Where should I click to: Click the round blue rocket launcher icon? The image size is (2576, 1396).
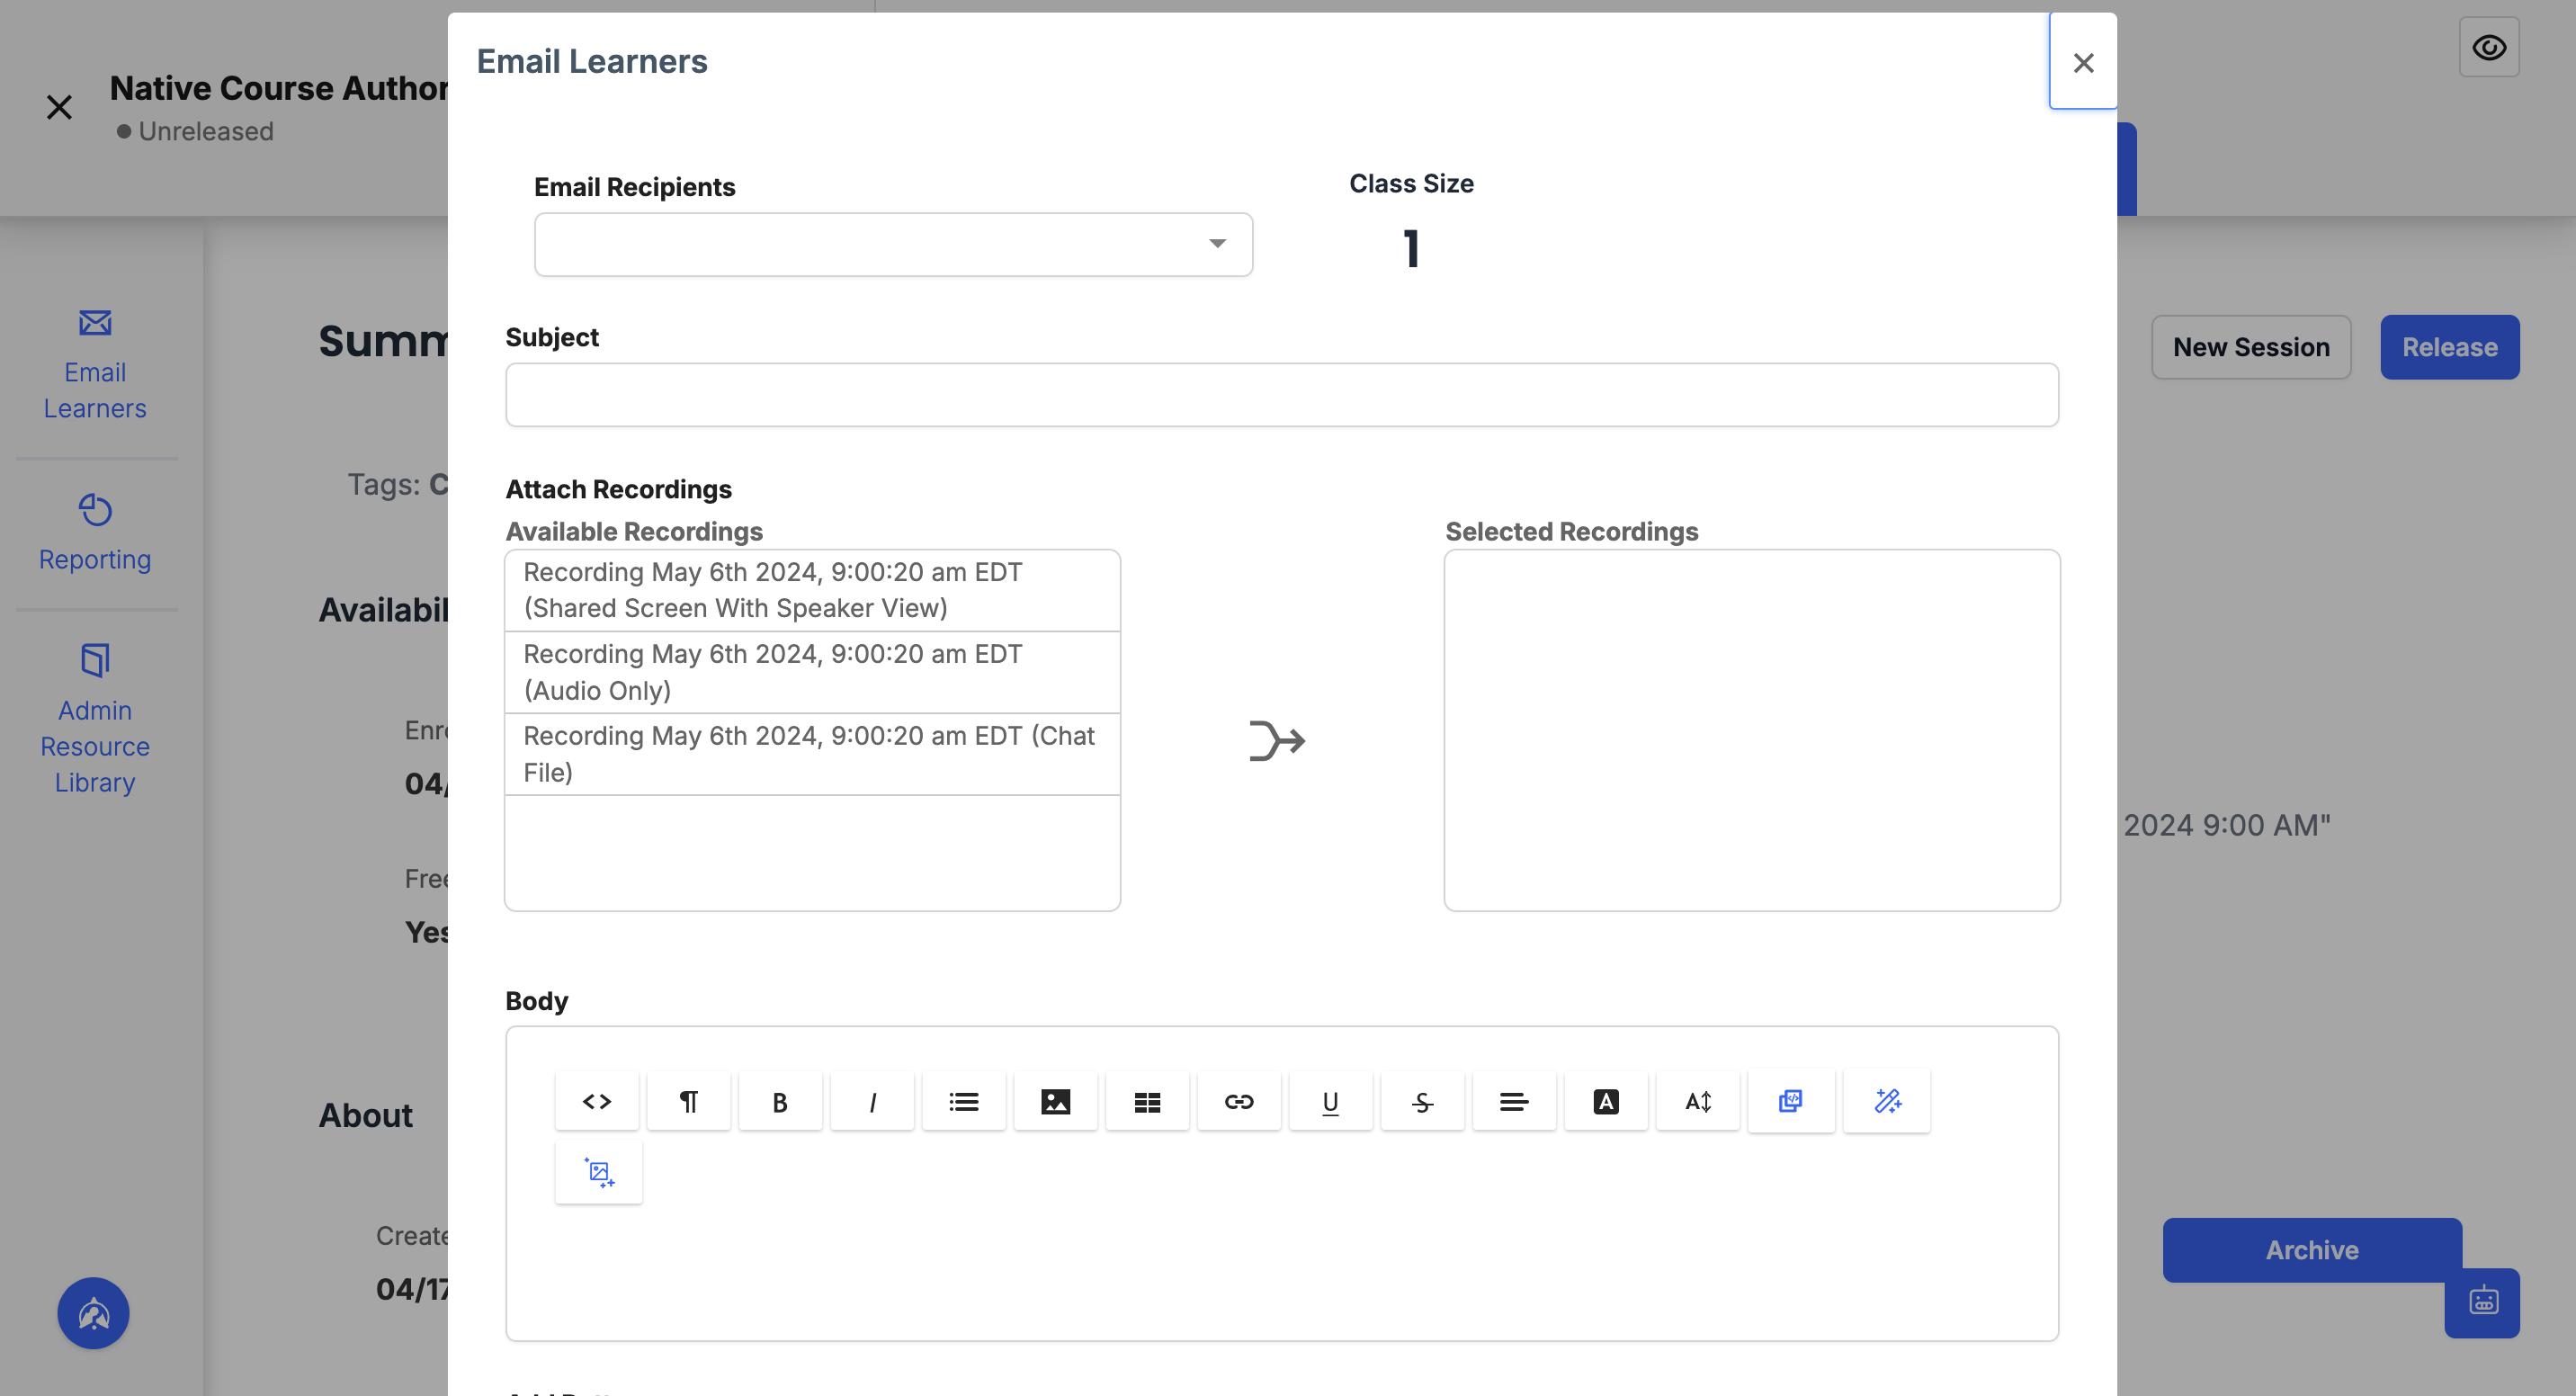[93, 1313]
